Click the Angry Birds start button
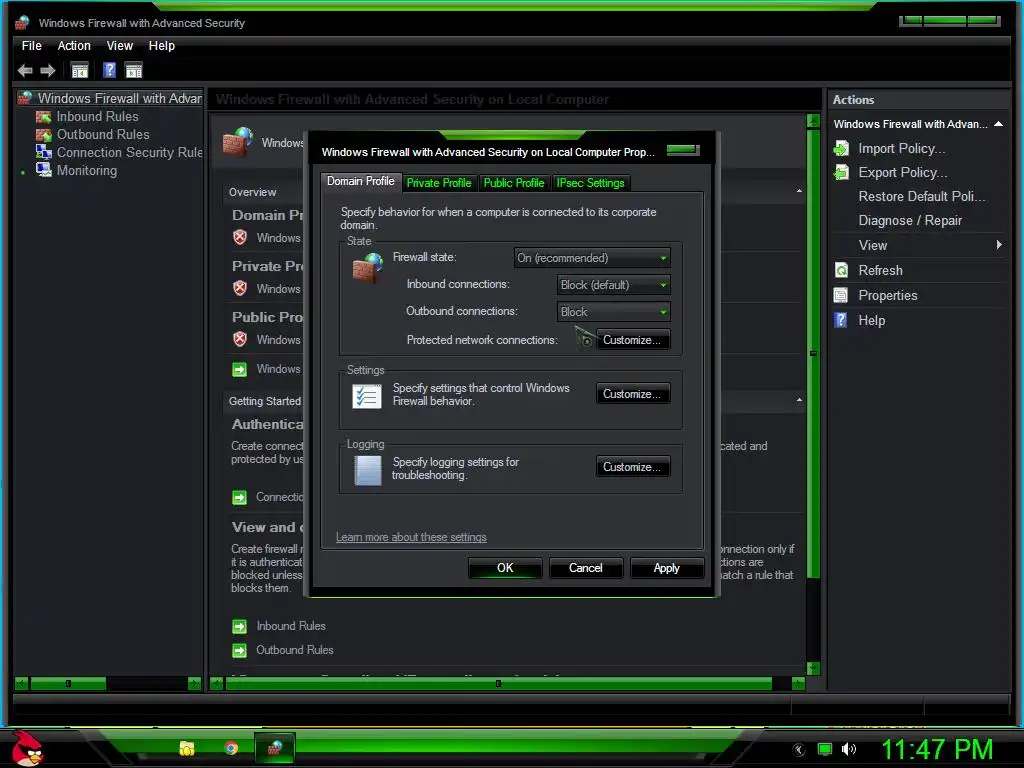Screen dimensions: 1024x768 [x=27, y=748]
